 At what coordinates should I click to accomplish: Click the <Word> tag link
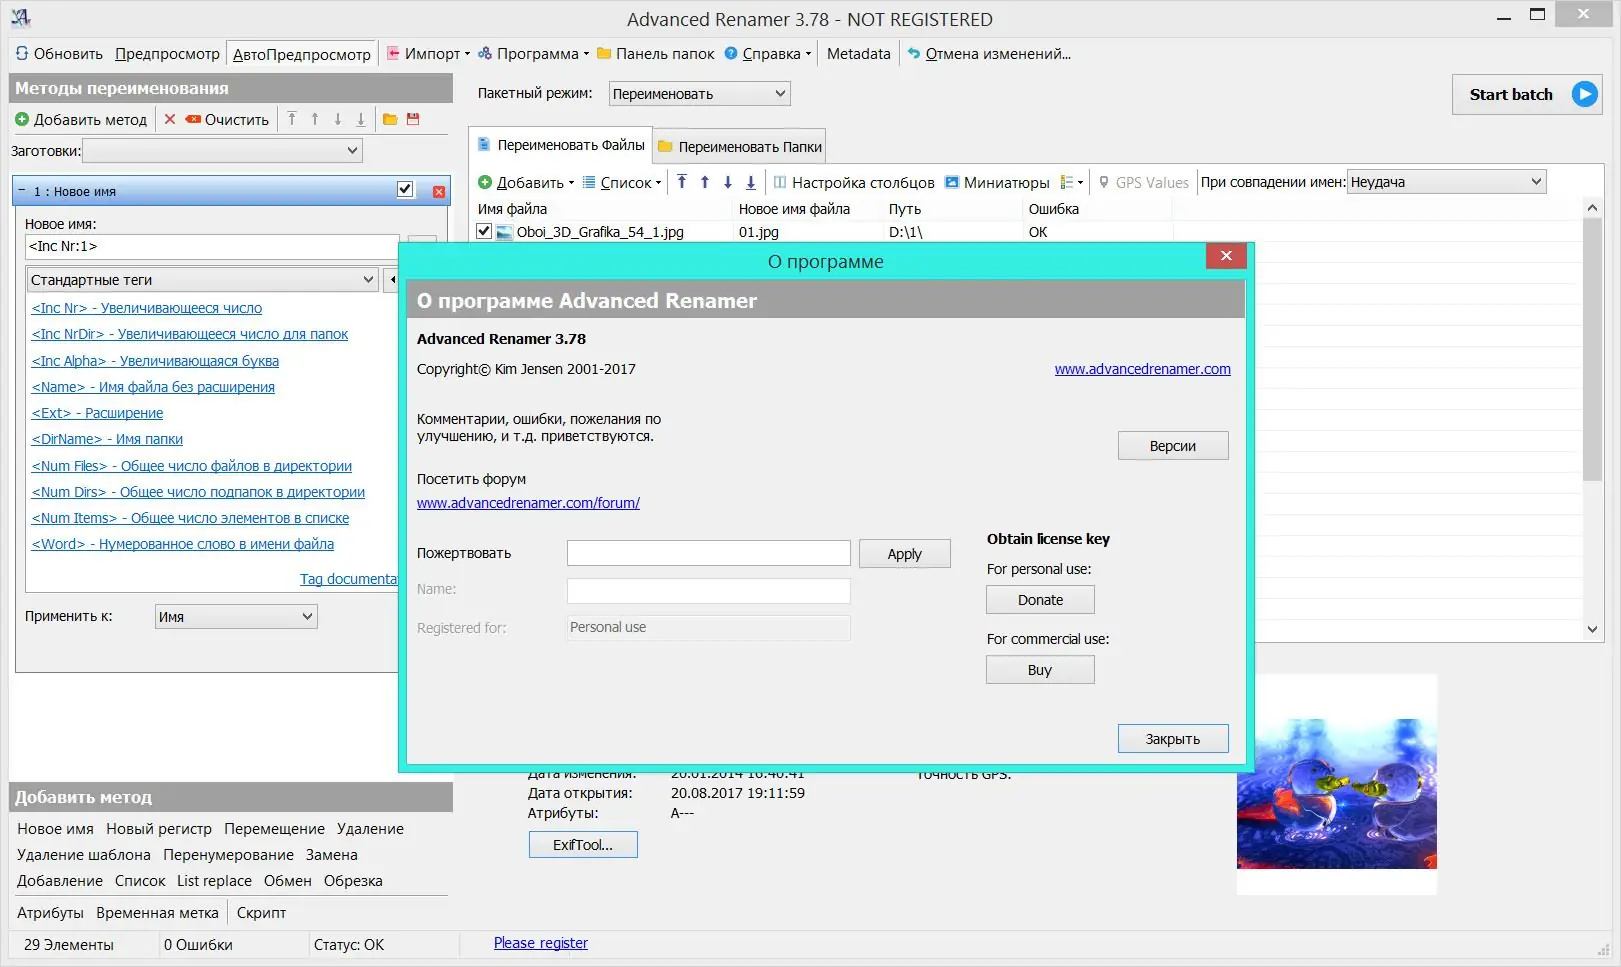183,544
